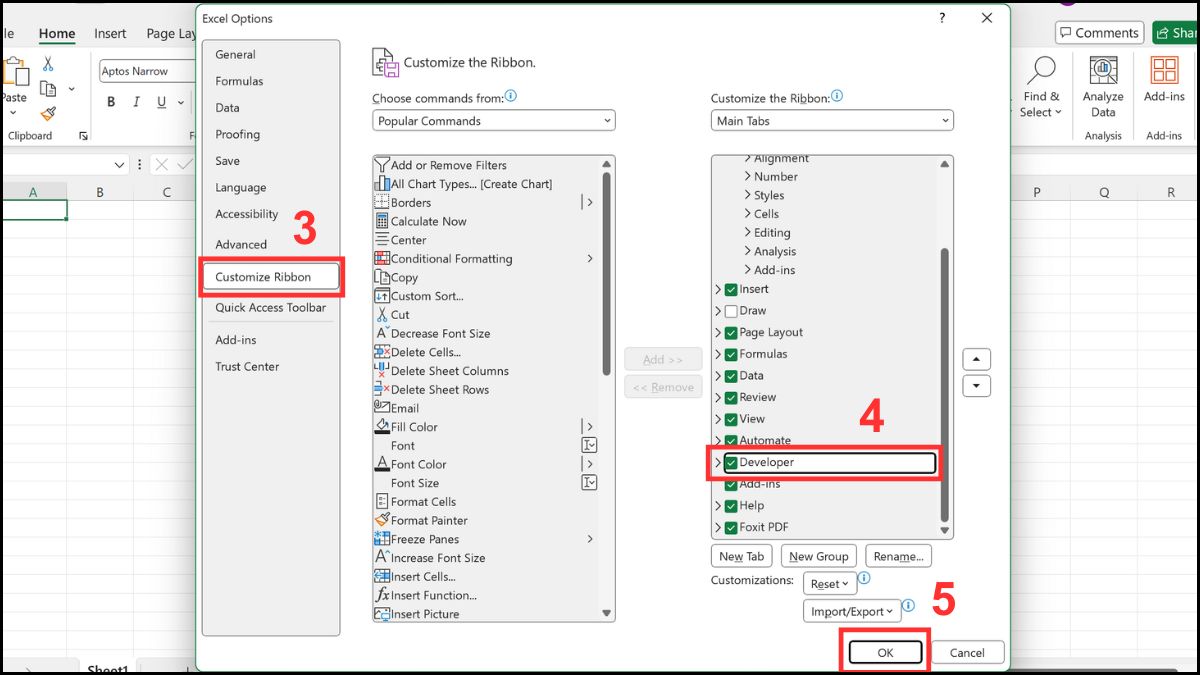Uncheck the Developer tab checkbox
The image size is (1200, 675).
coord(731,462)
